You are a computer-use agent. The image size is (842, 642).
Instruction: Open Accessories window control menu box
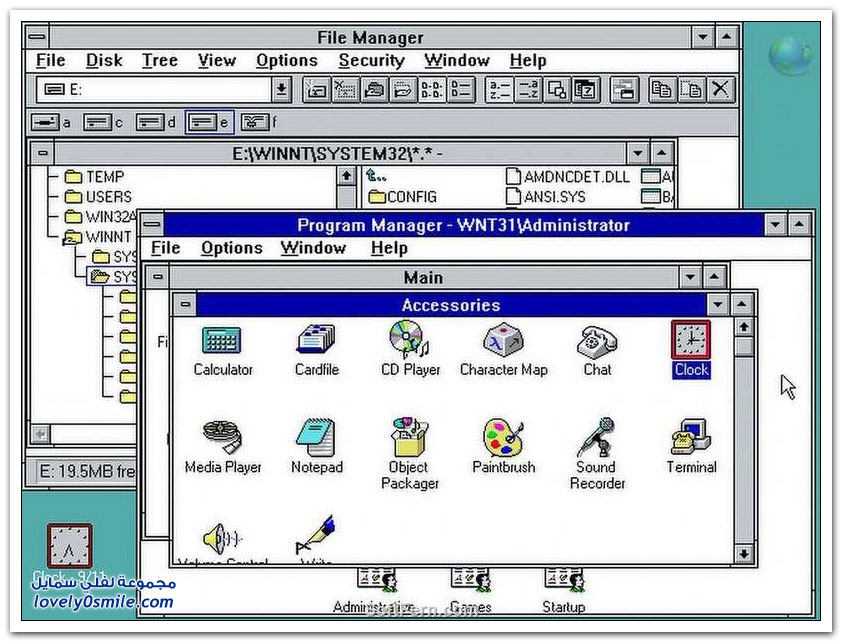click(185, 304)
